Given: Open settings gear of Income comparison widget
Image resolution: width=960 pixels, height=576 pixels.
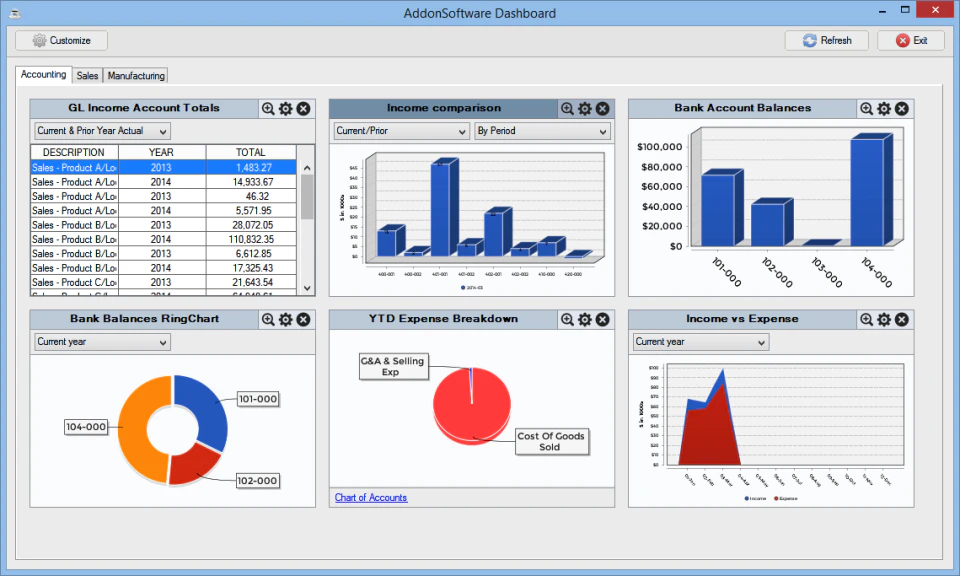Looking at the screenshot, I should point(585,108).
